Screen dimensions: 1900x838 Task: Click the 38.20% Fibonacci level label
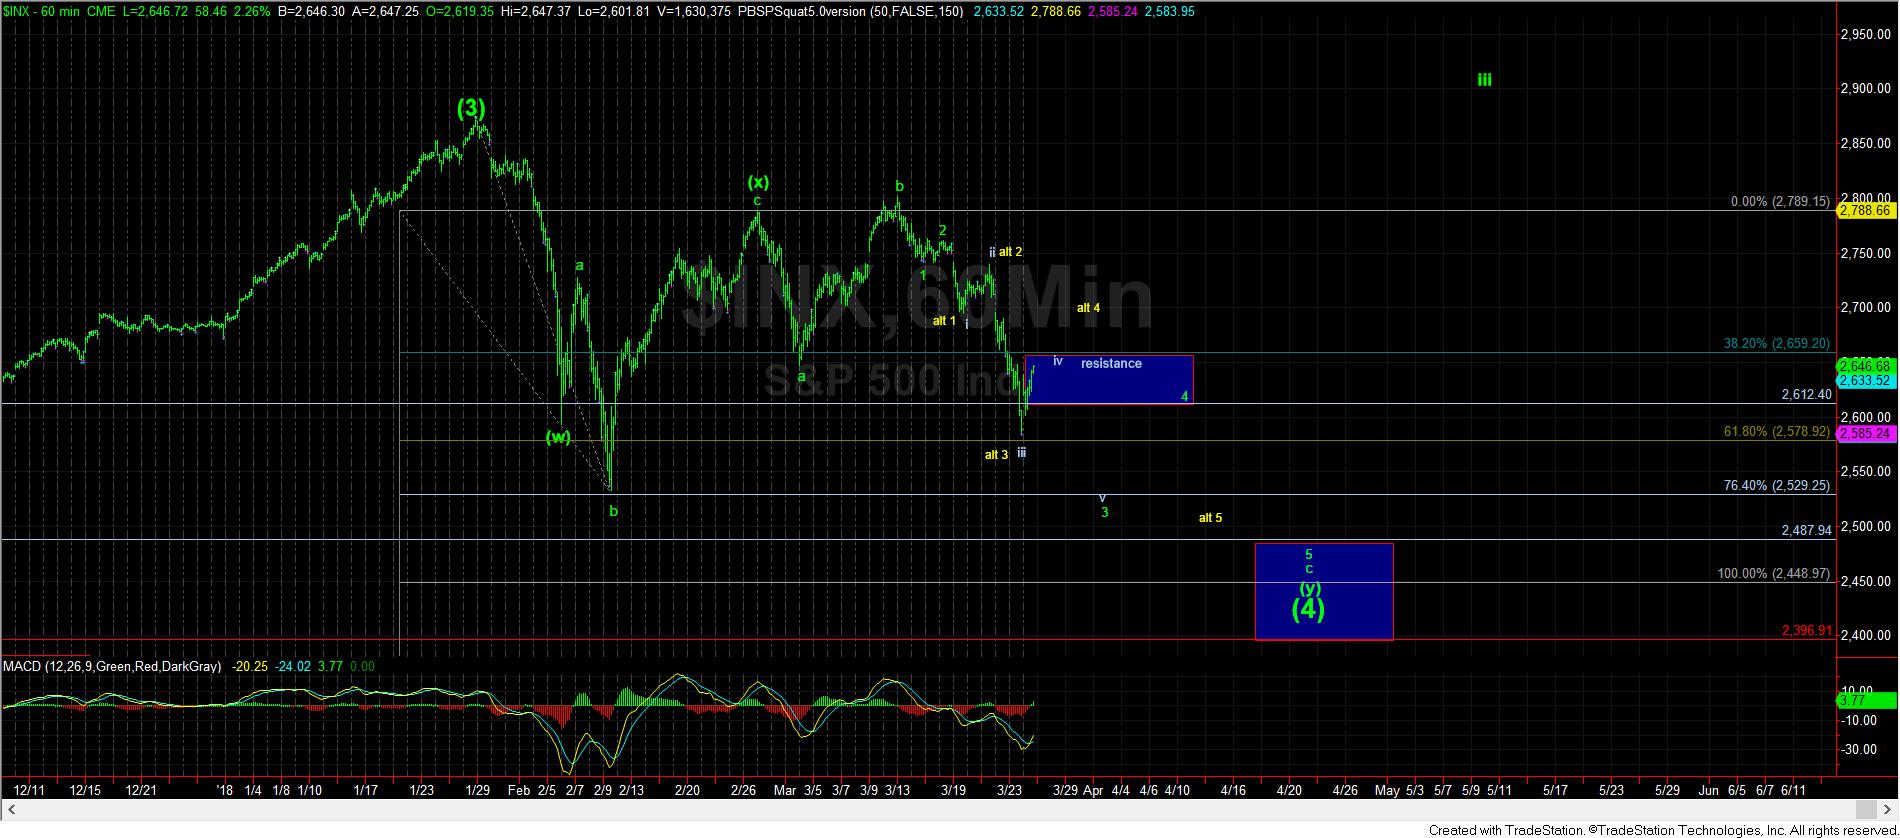point(1776,343)
